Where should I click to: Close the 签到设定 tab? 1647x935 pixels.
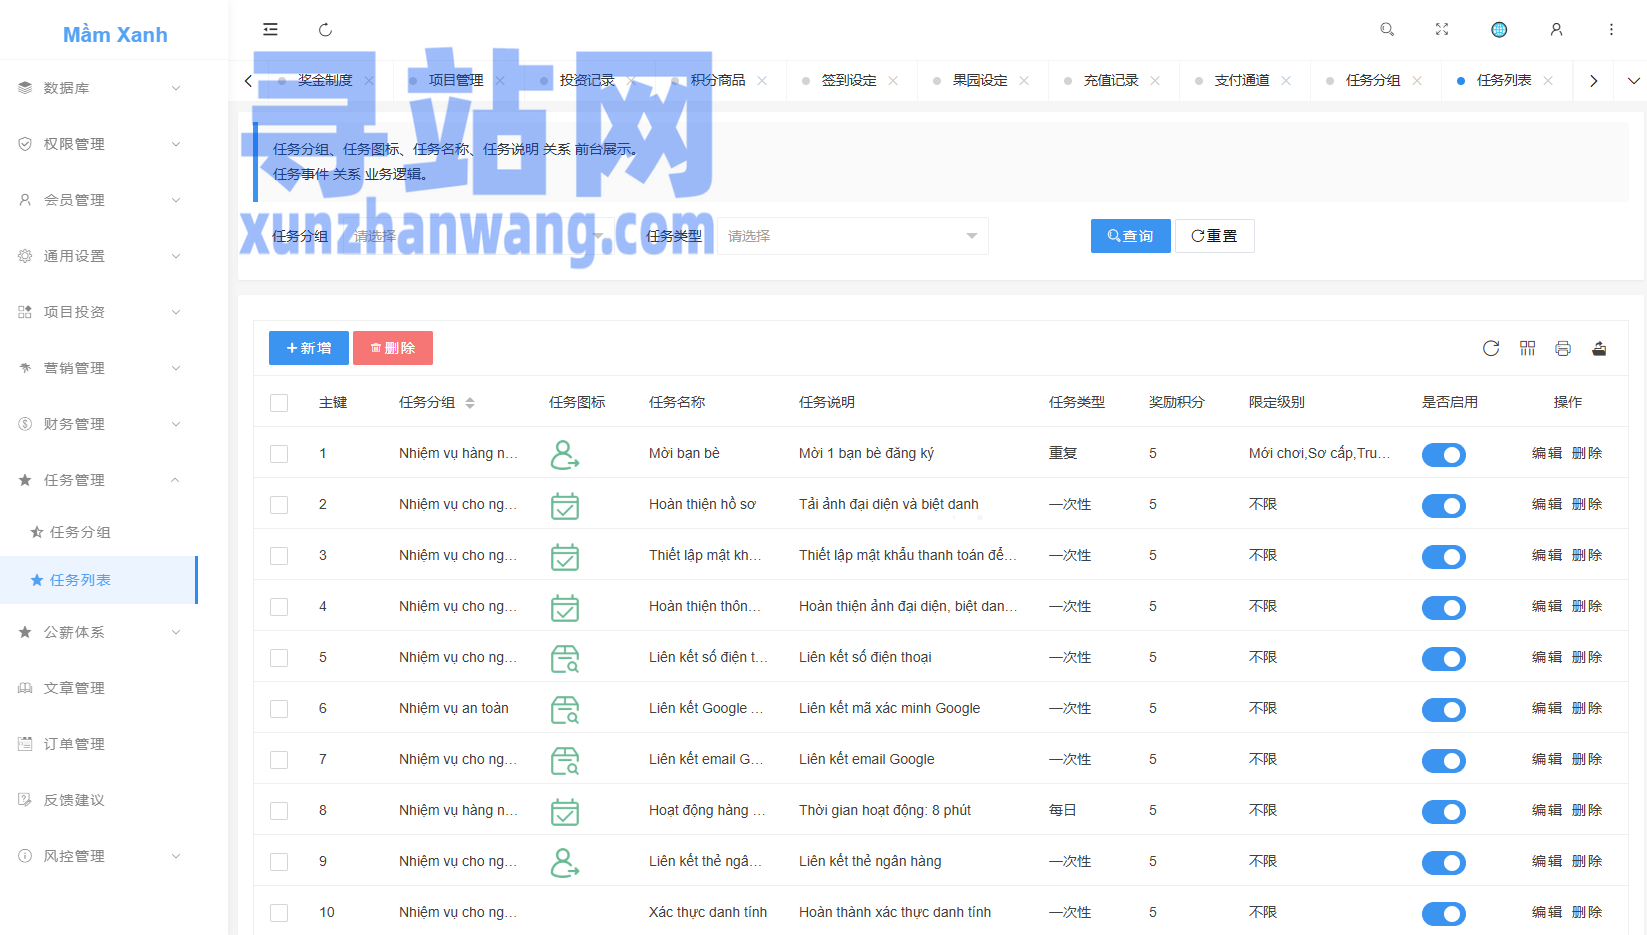(893, 81)
